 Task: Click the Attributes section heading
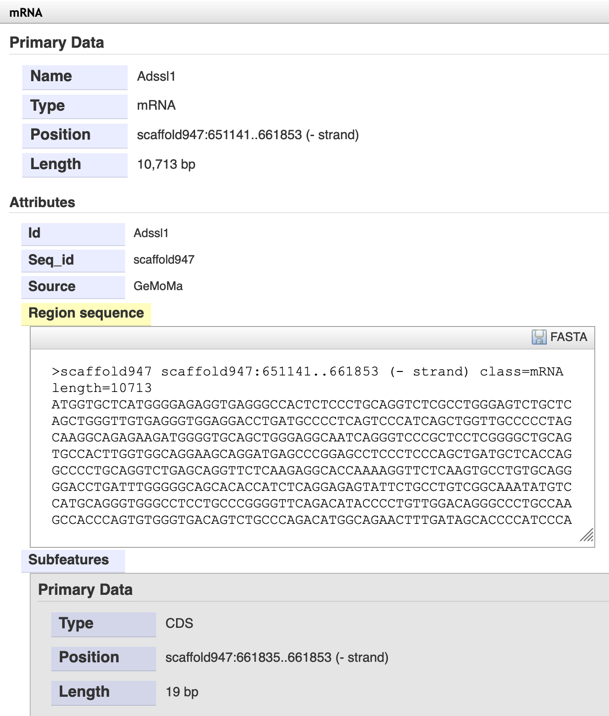point(43,202)
